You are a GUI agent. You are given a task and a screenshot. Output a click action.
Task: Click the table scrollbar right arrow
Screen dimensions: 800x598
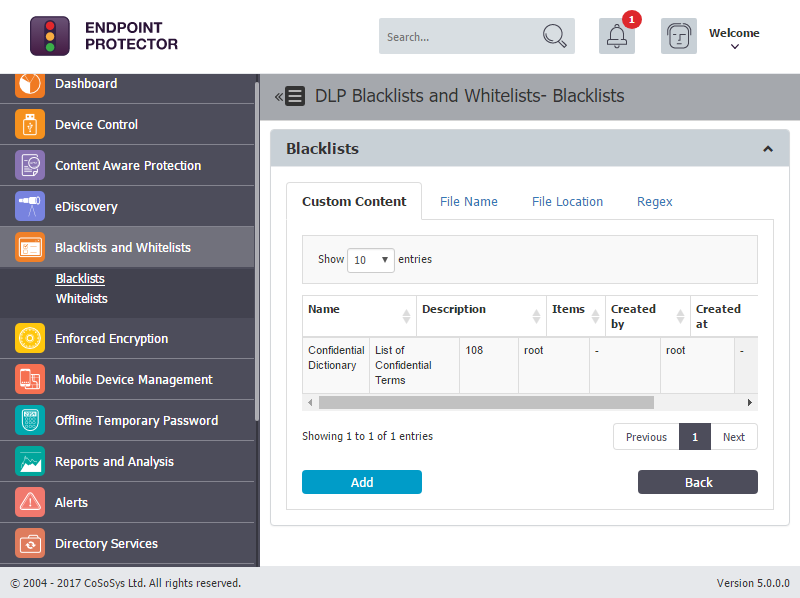click(749, 403)
